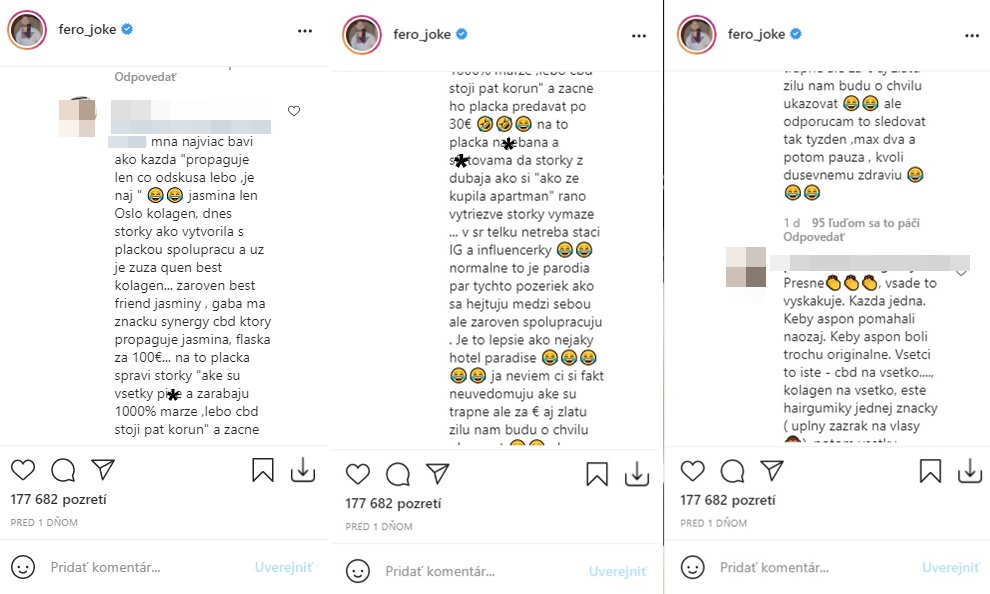Open emoji picker in the left comment box
The height and width of the screenshot is (594, 990).
(23, 567)
